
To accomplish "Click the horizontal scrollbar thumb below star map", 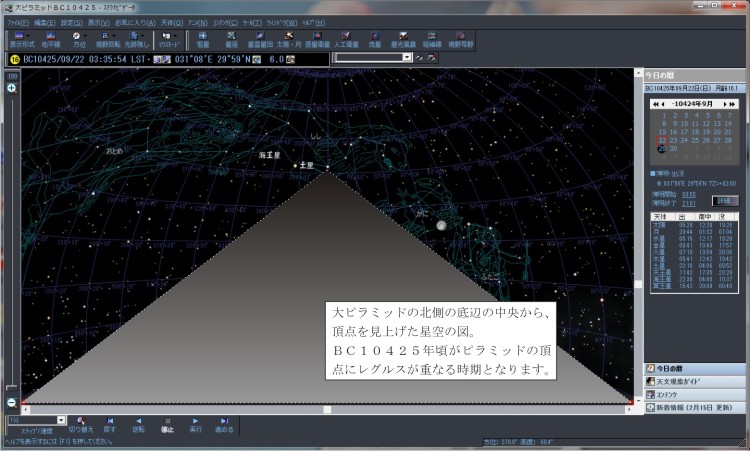I will 326,409.
